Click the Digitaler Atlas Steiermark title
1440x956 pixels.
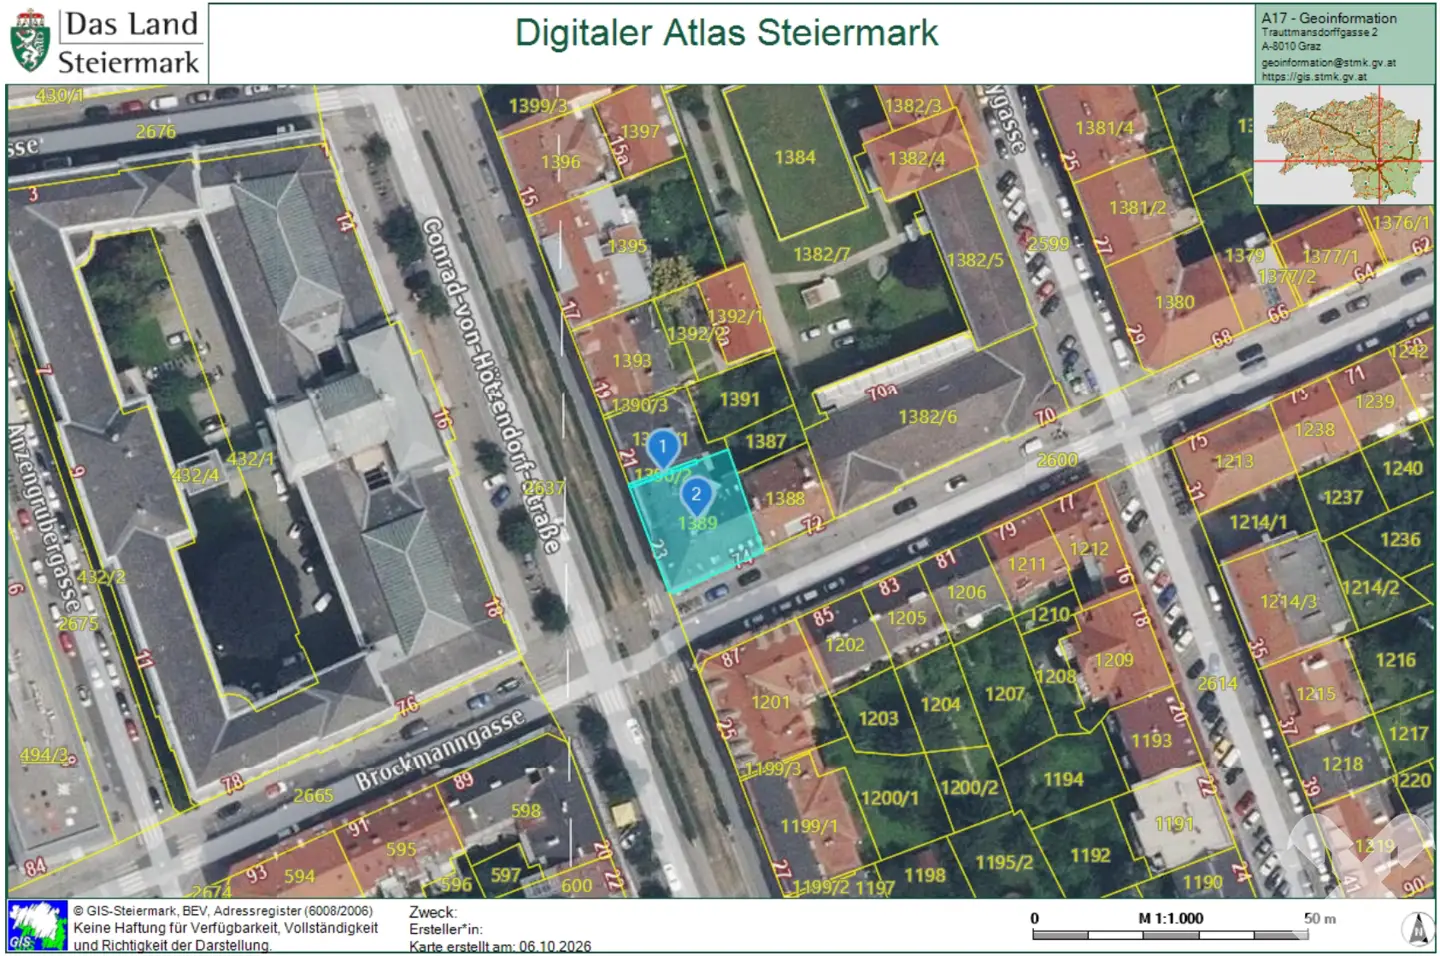pyautogui.click(x=727, y=33)
